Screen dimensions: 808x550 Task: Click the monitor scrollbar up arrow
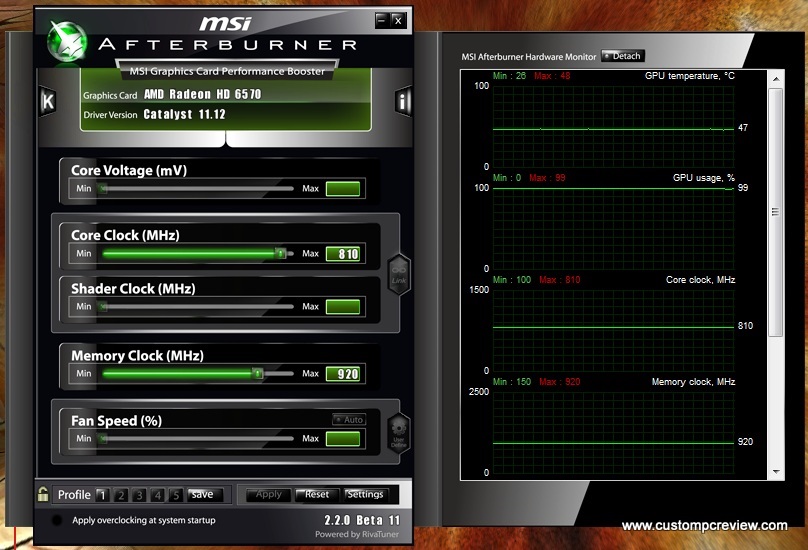(x=776, y=79)
